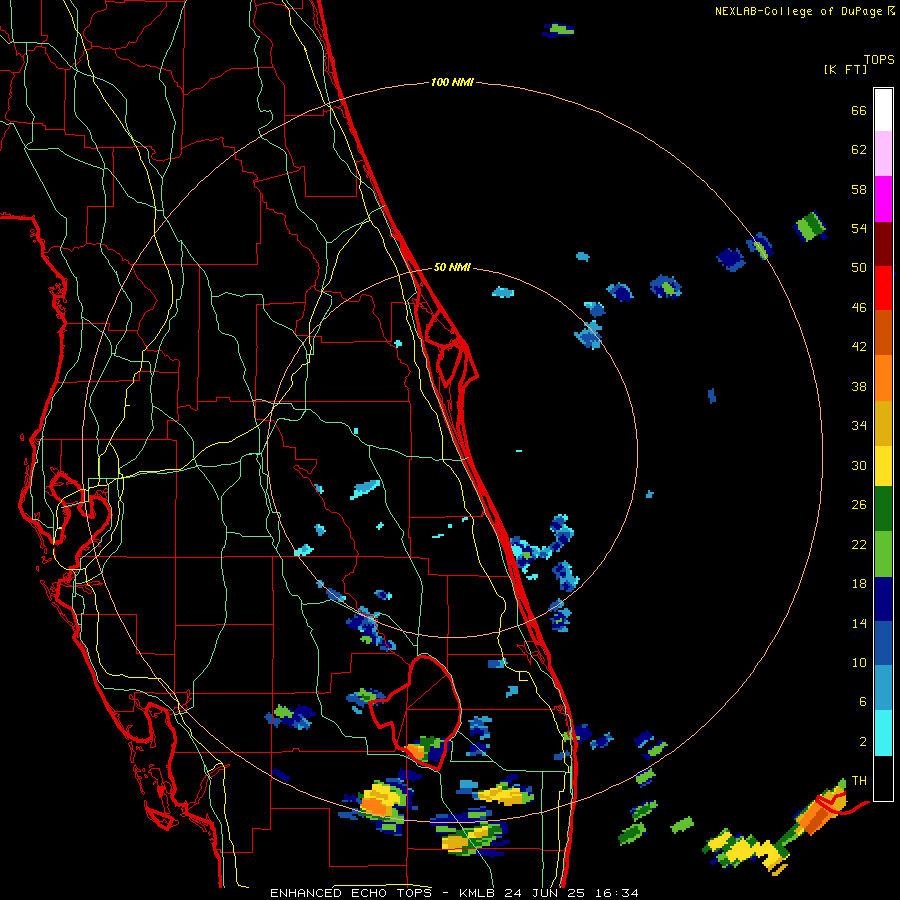Click the legend value 30

tap(859, 465)
